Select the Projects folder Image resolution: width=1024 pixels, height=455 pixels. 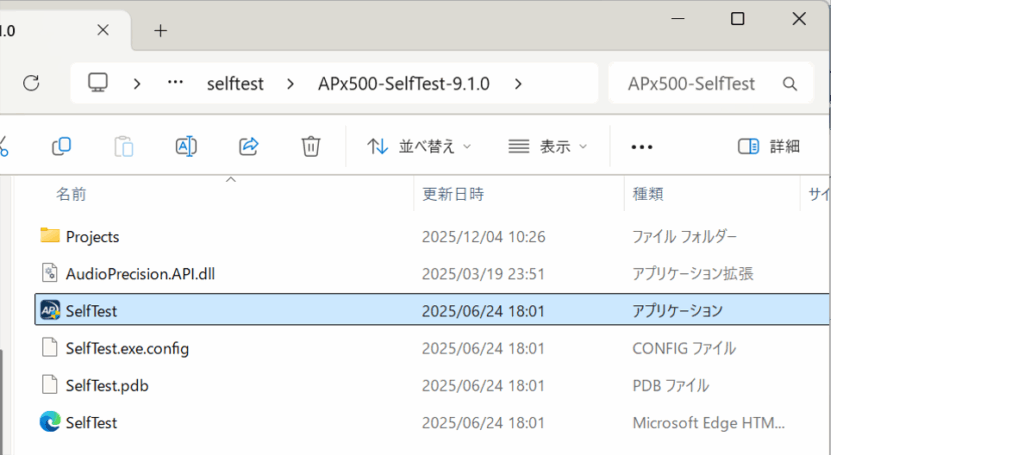92,237
